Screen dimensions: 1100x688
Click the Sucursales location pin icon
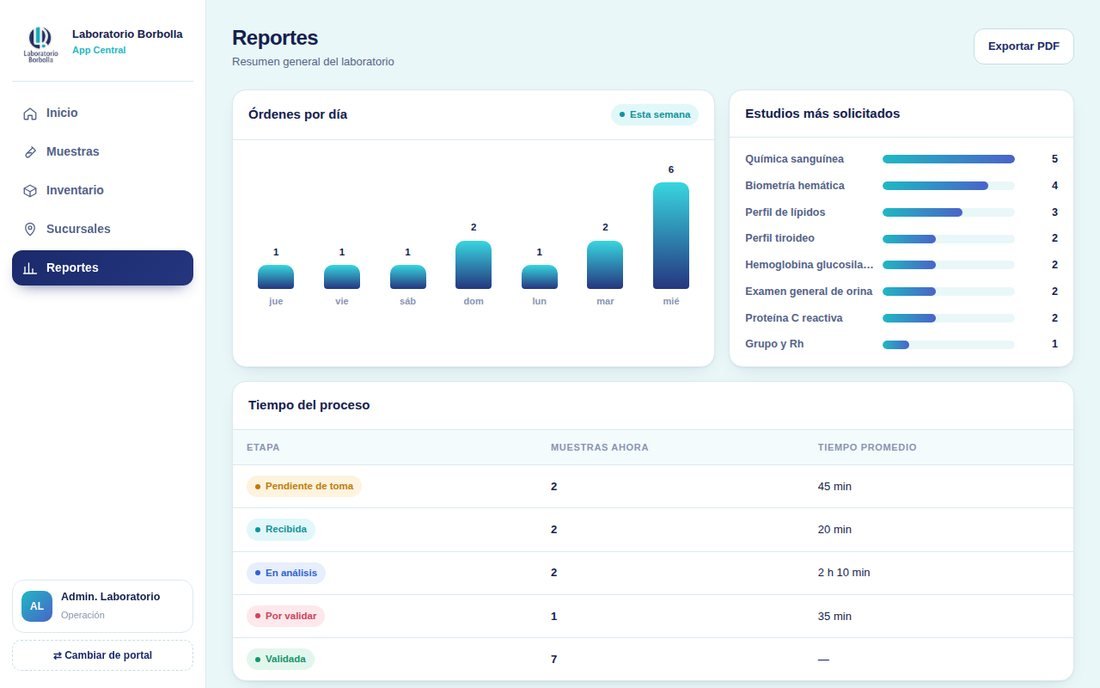click(x=29, y=229)
